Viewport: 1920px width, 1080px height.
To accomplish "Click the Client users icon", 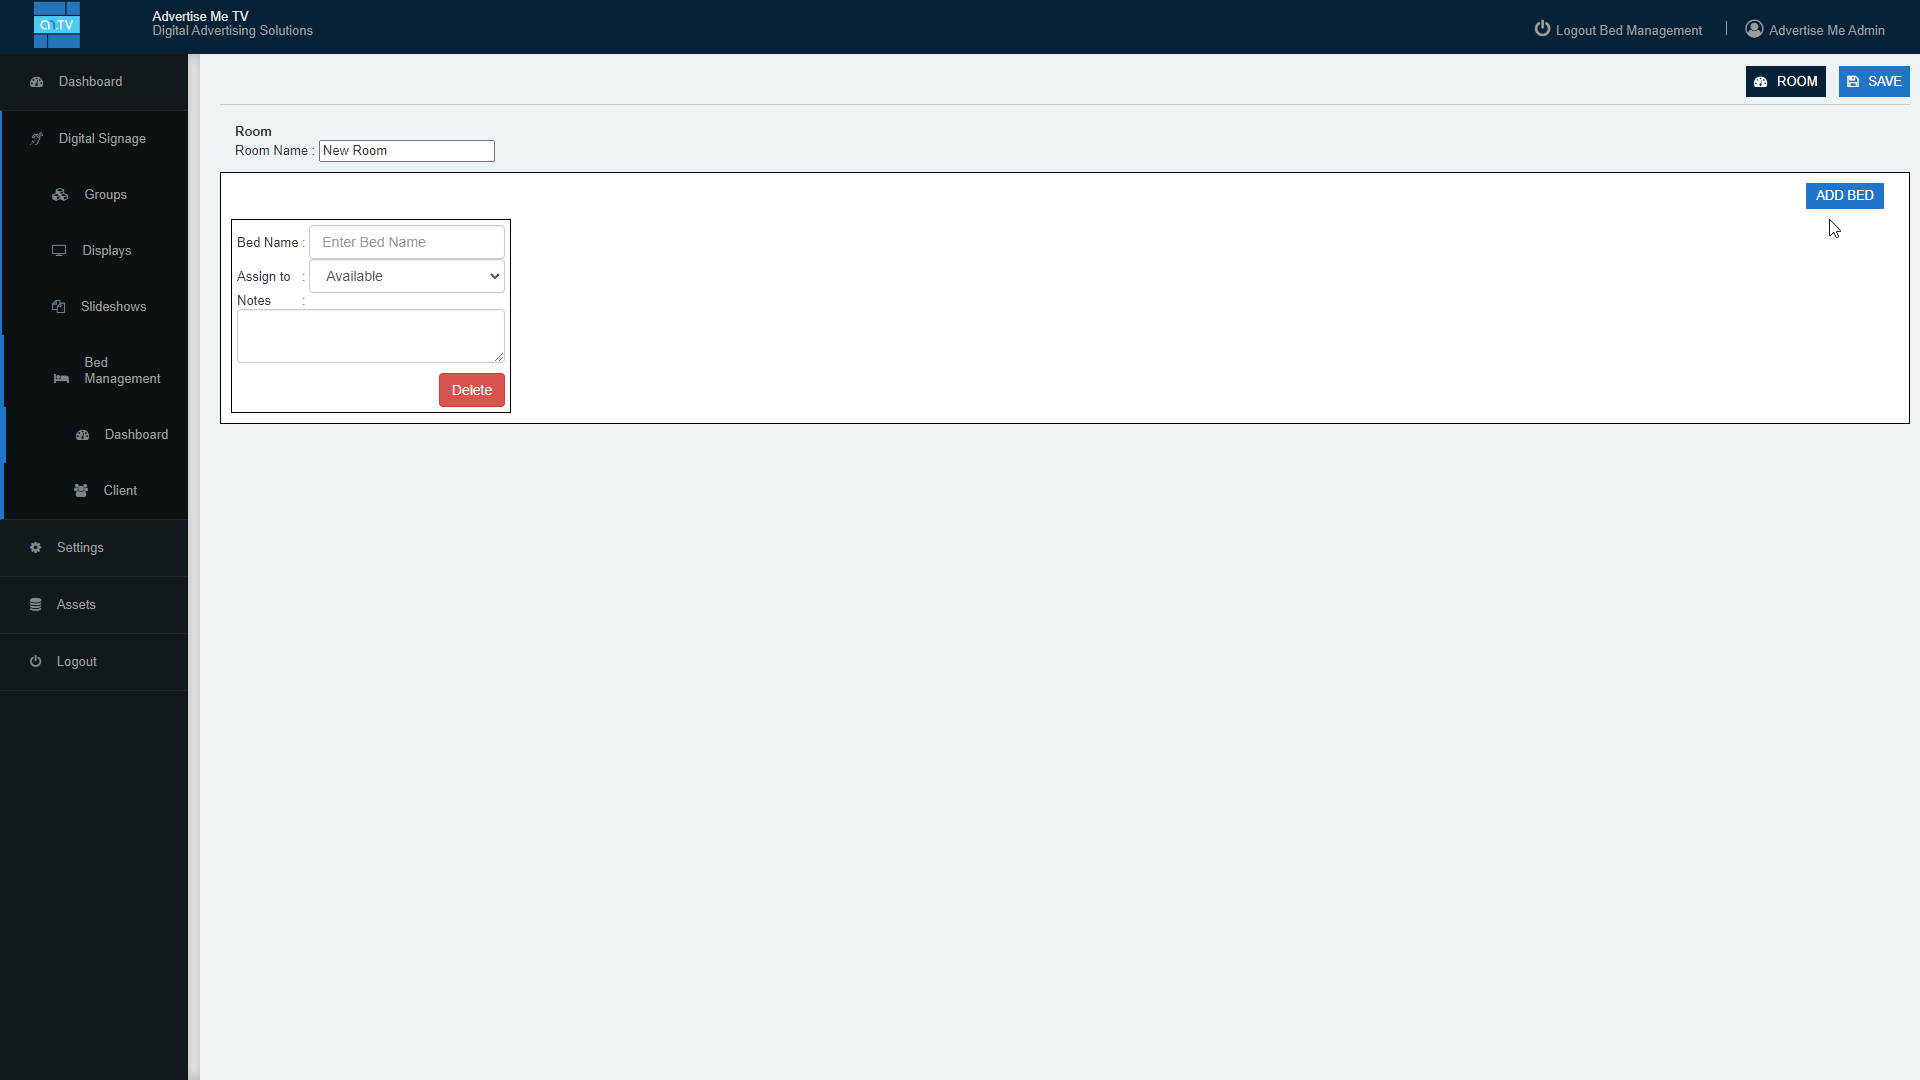I will pyautogui.click(x=81, y=491).
